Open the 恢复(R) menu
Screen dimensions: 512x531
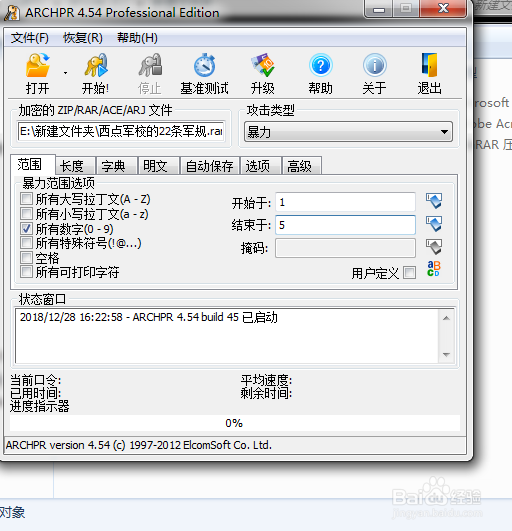click(x=83, y=38)
